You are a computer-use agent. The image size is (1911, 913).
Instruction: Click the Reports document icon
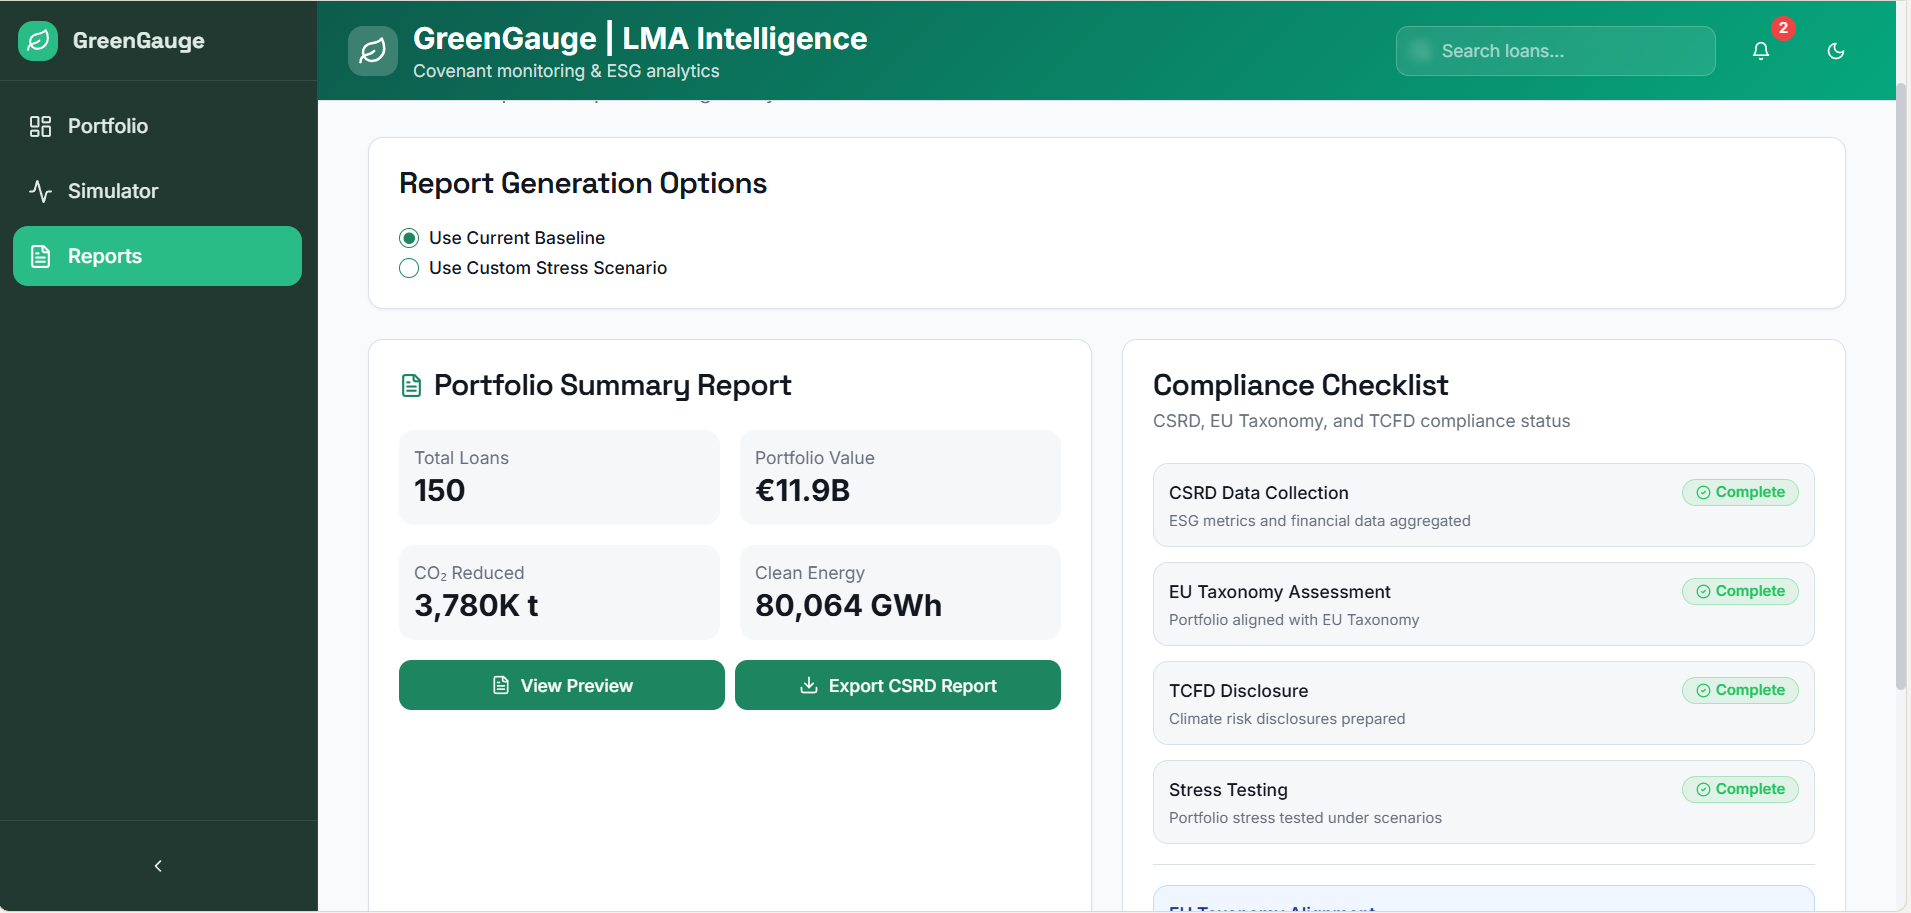pyautogui.click(x=40, y=256)
